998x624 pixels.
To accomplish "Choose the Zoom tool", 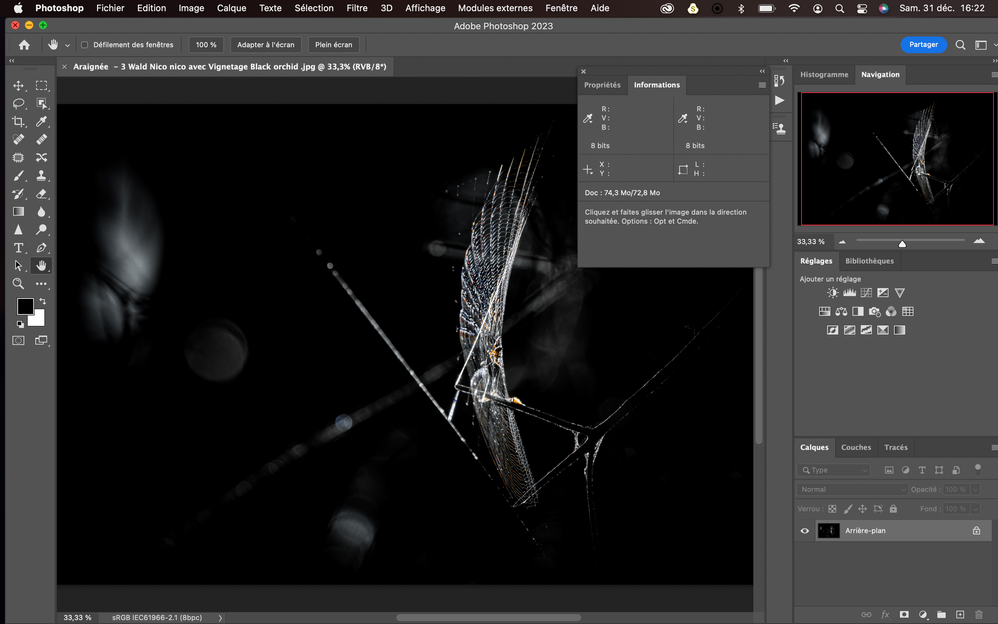I will pyautogui.click(x=18, y=284).
